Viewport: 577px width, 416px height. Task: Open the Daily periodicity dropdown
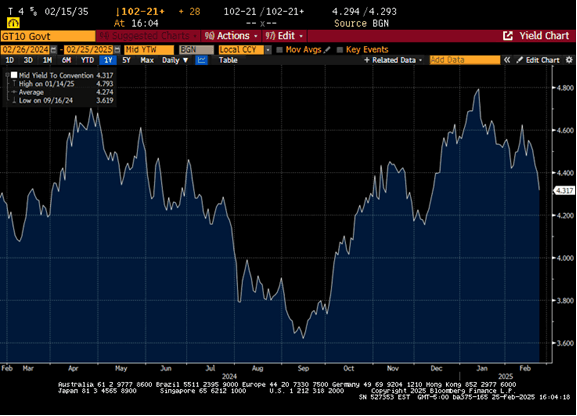(x=175, y=60)
